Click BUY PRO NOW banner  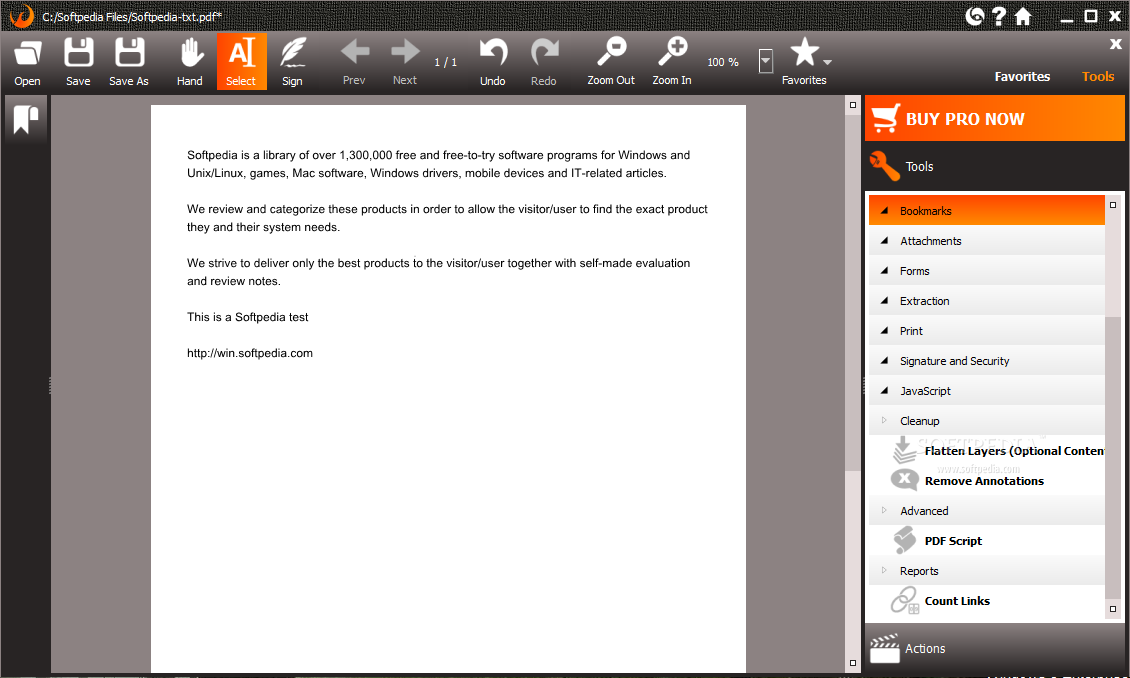[x=995, y=118]
